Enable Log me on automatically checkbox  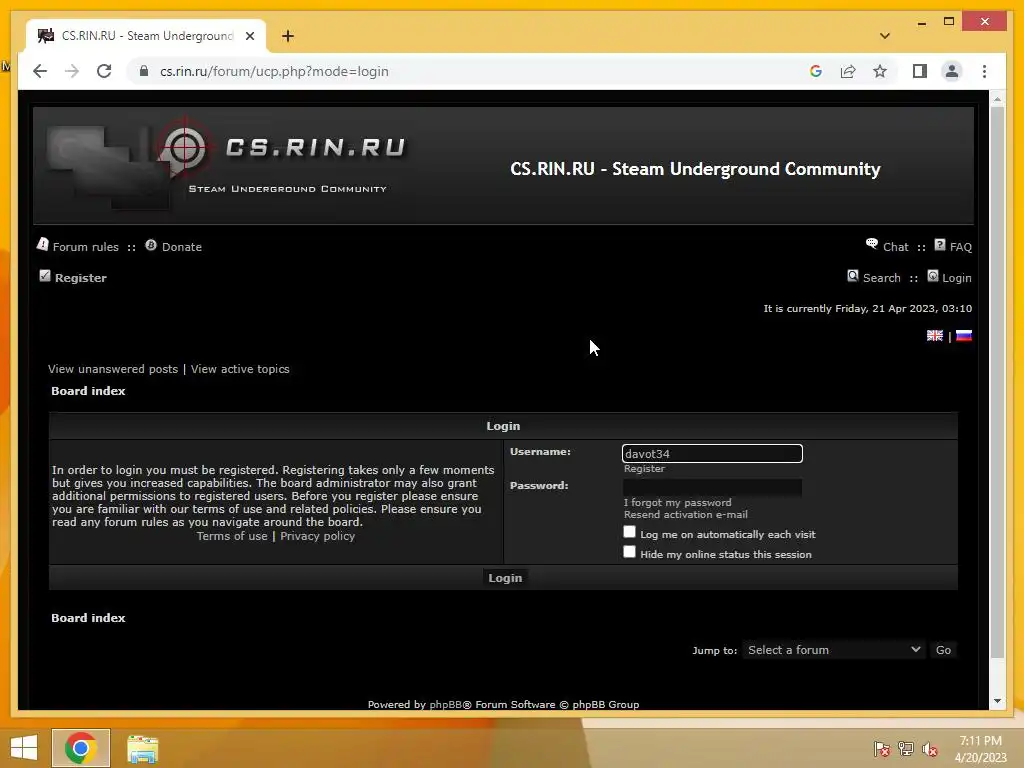pos(629,532)
